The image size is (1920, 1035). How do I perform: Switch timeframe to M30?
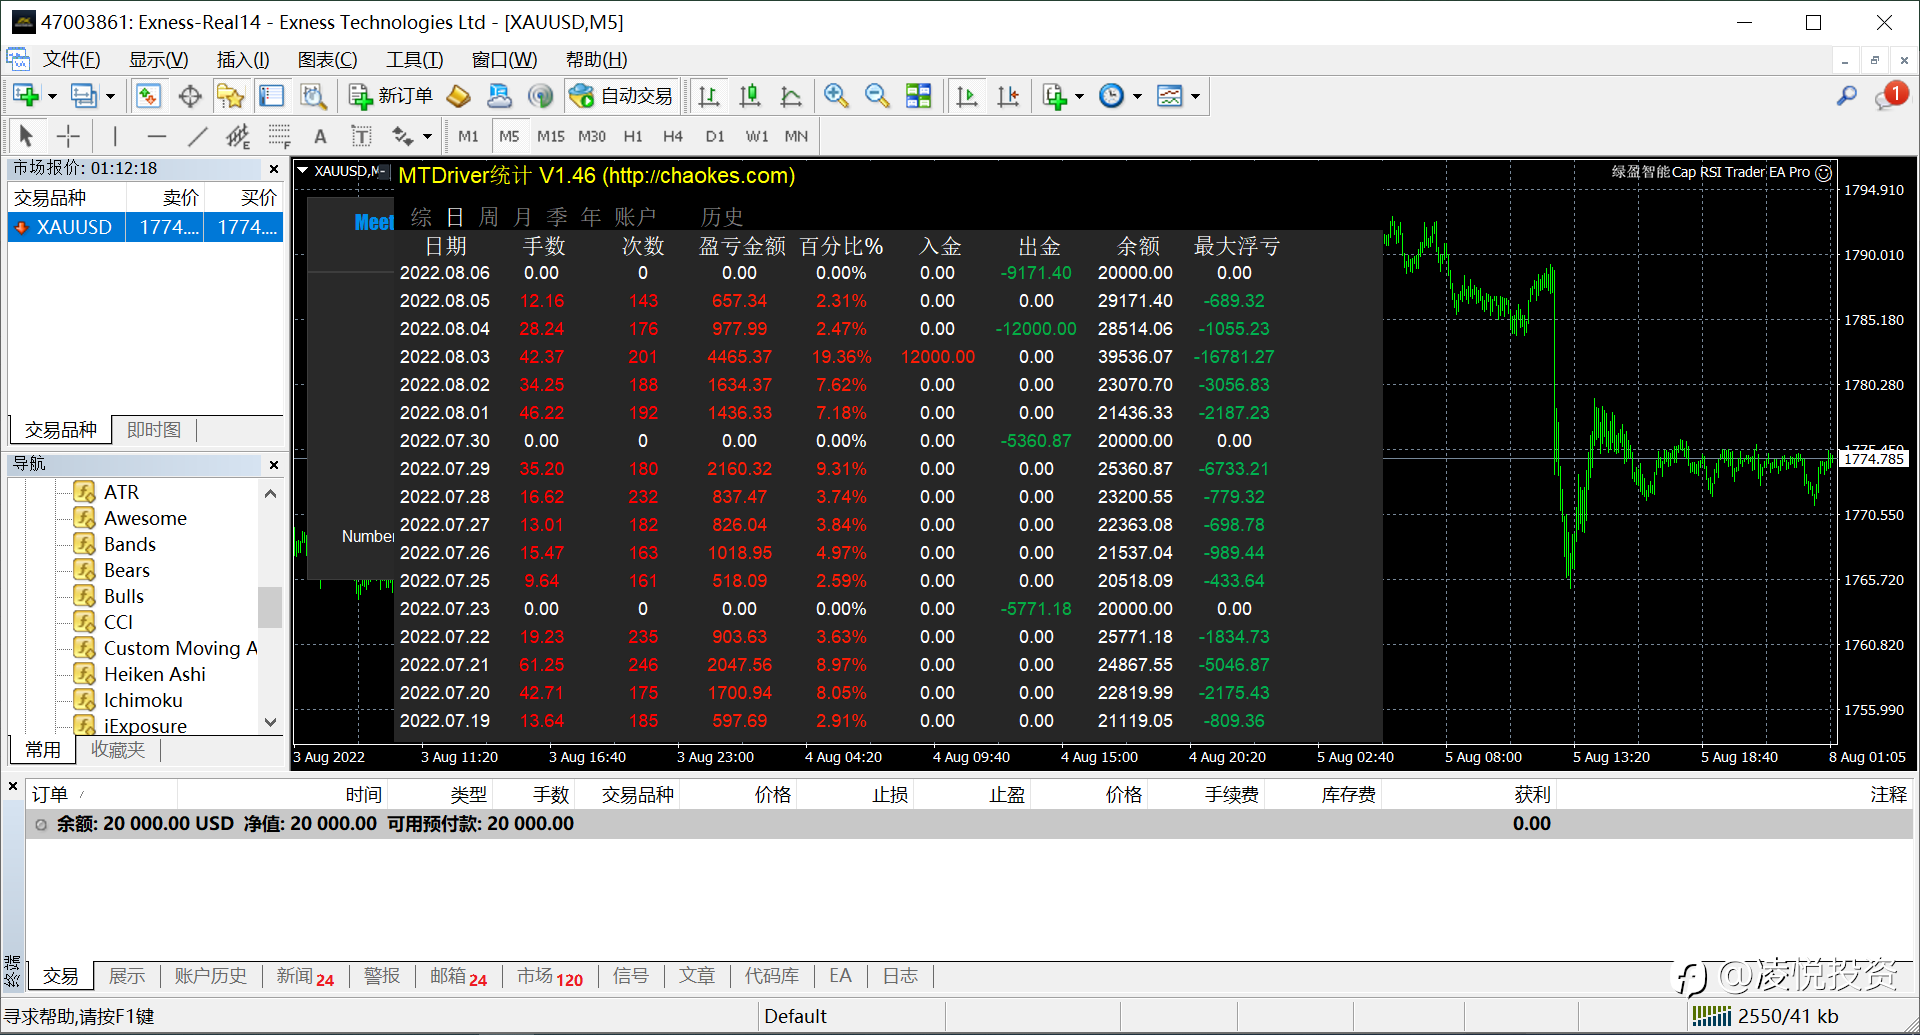(x=592, y=136)
